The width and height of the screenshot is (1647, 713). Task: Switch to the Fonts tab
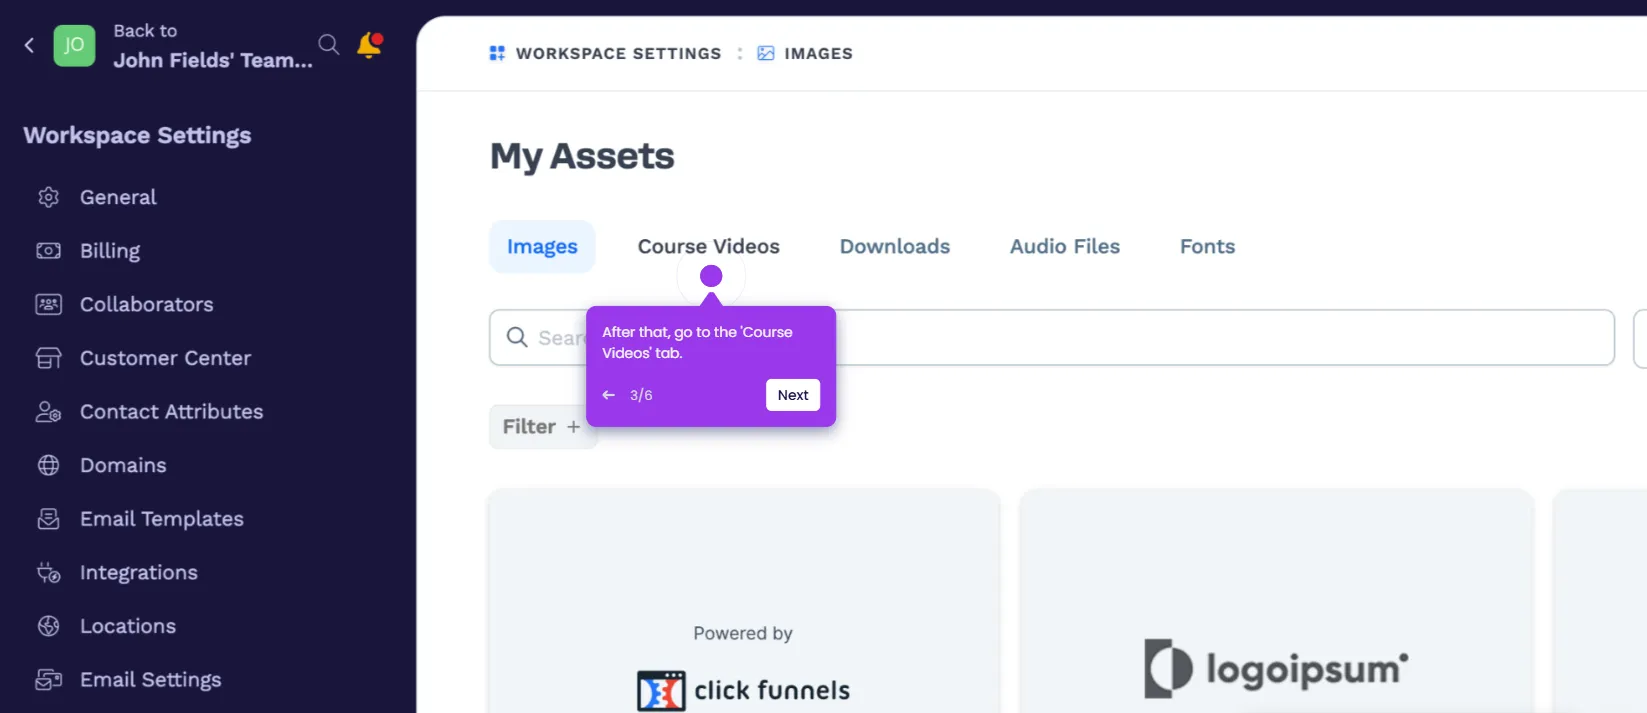1208,246
